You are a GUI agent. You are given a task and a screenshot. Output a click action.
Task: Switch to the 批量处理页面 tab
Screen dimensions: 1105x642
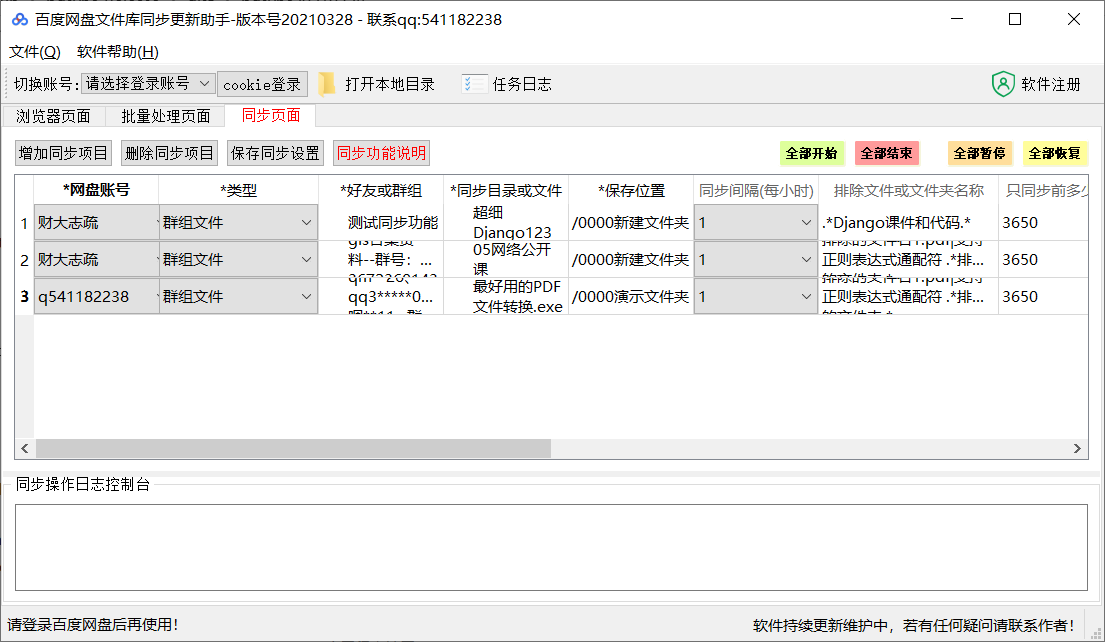[x=165, y=116]
